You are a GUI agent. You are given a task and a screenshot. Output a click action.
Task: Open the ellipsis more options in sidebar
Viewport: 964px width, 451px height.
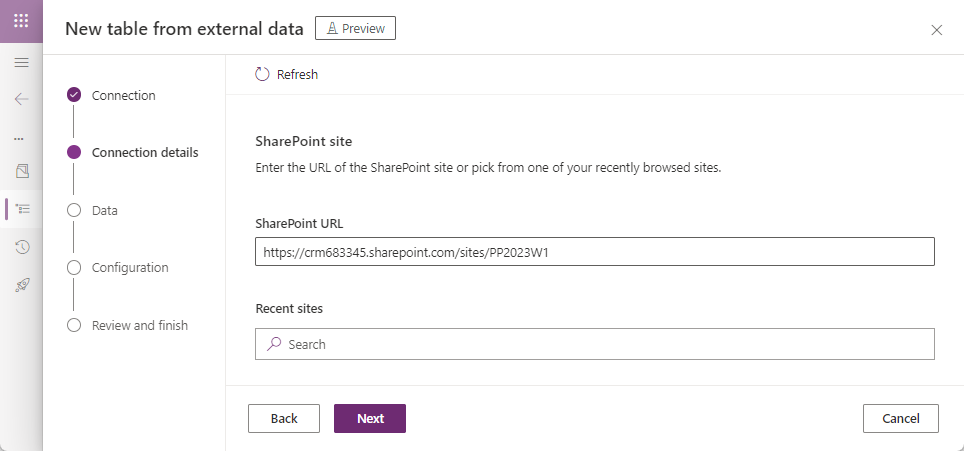click(19, 139)
